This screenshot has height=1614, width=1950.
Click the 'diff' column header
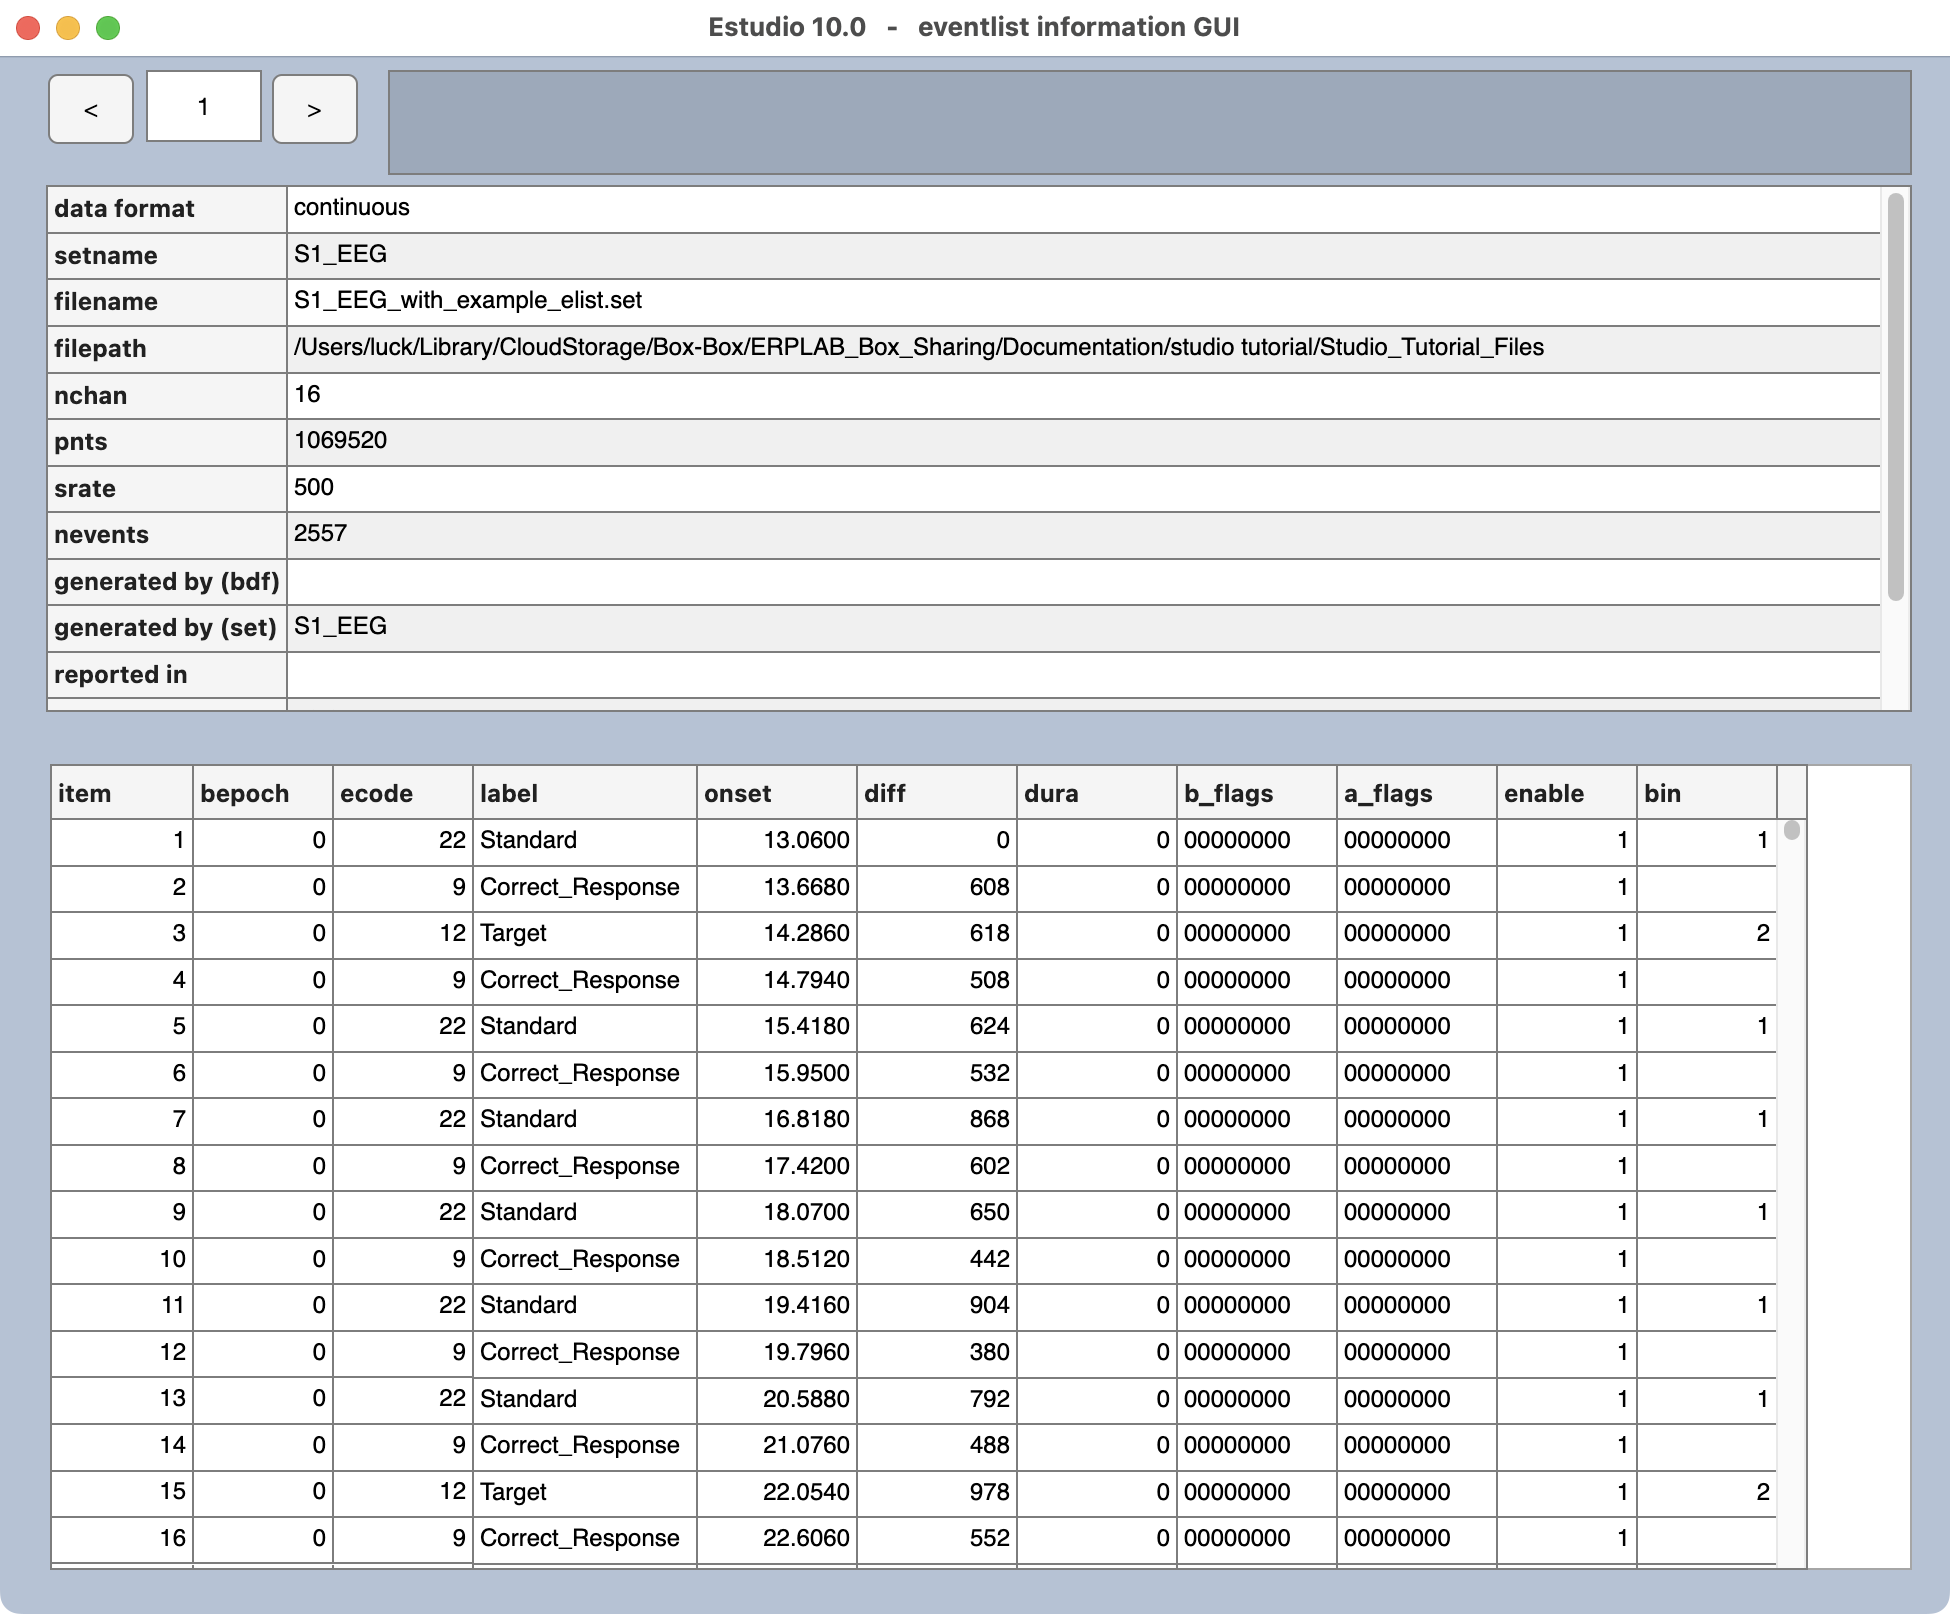[x=937, y=793]
